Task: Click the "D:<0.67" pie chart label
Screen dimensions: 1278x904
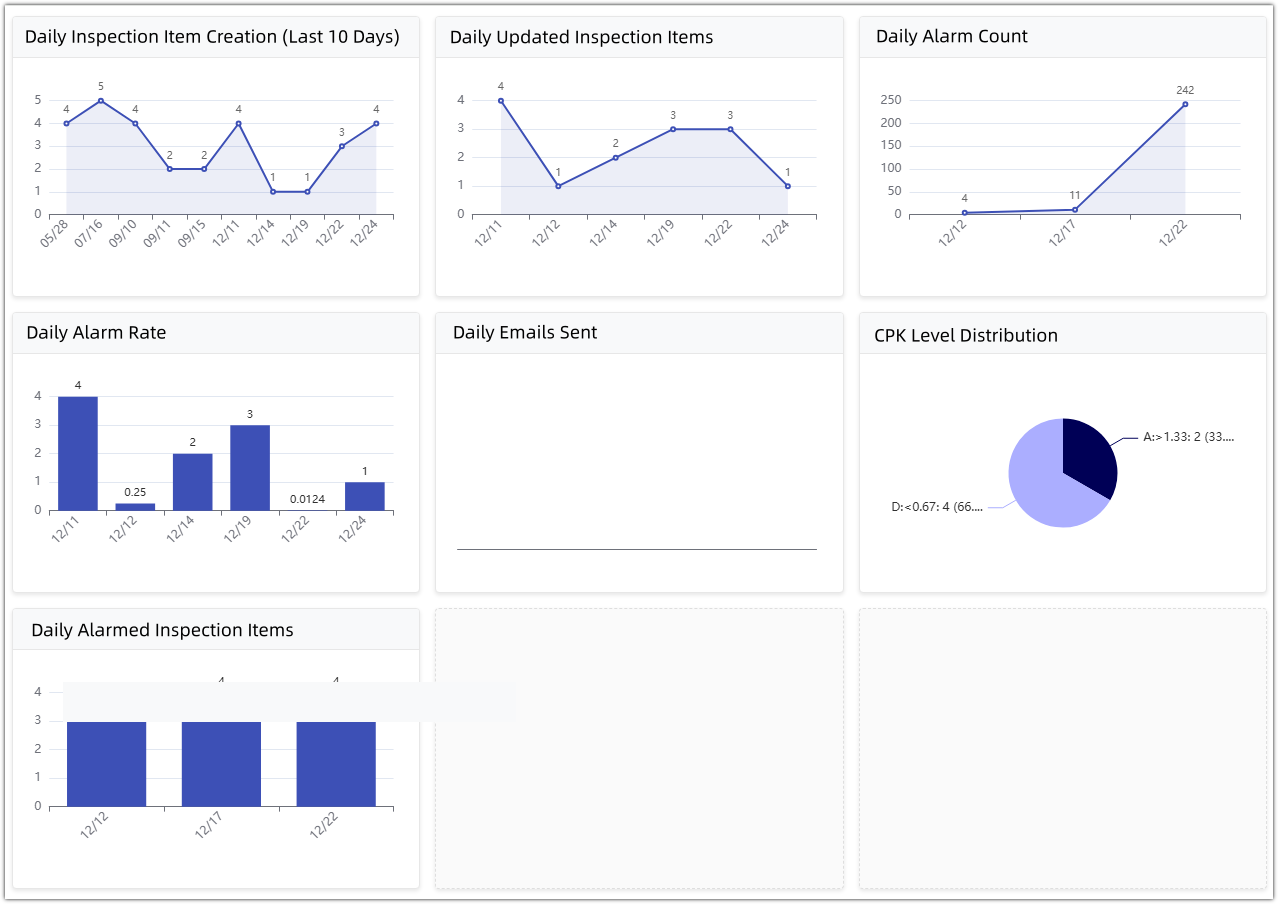Action: pyautogui.click(x=937, y=507)
